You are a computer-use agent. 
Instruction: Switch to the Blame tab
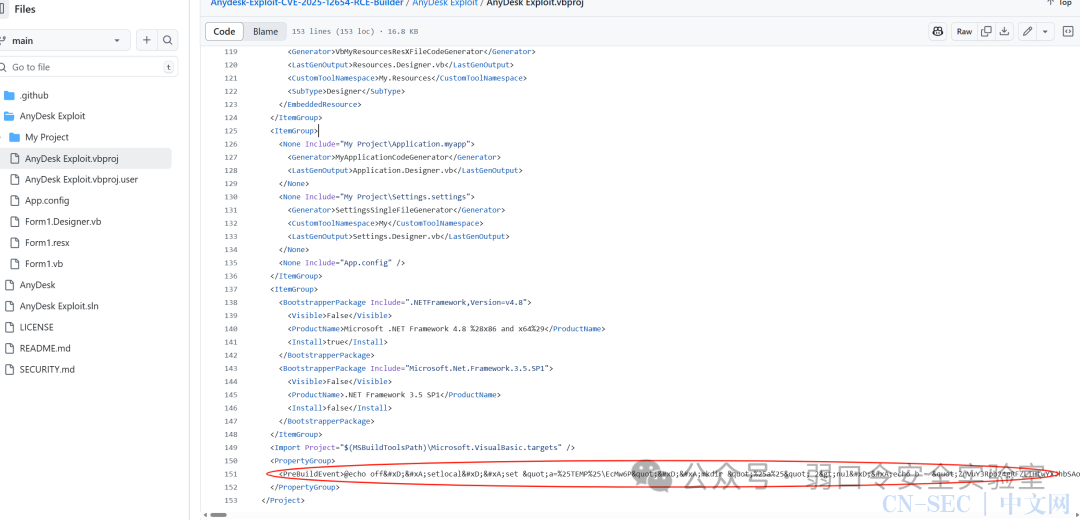click(265, 32)
